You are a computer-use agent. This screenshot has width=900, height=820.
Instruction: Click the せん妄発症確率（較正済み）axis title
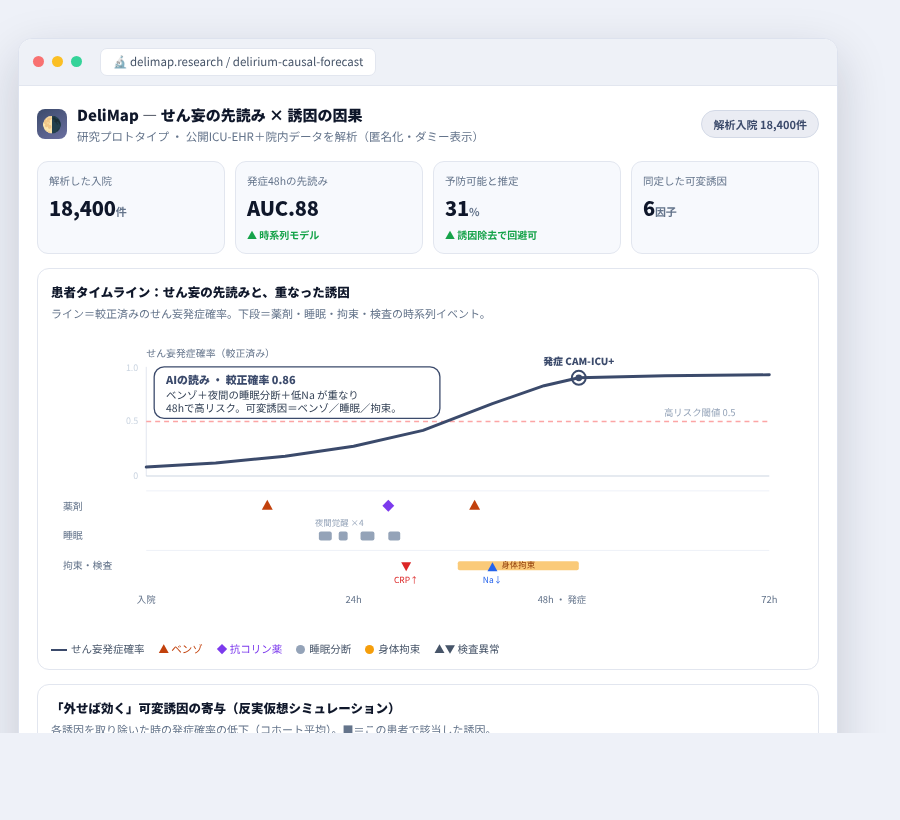208,353
